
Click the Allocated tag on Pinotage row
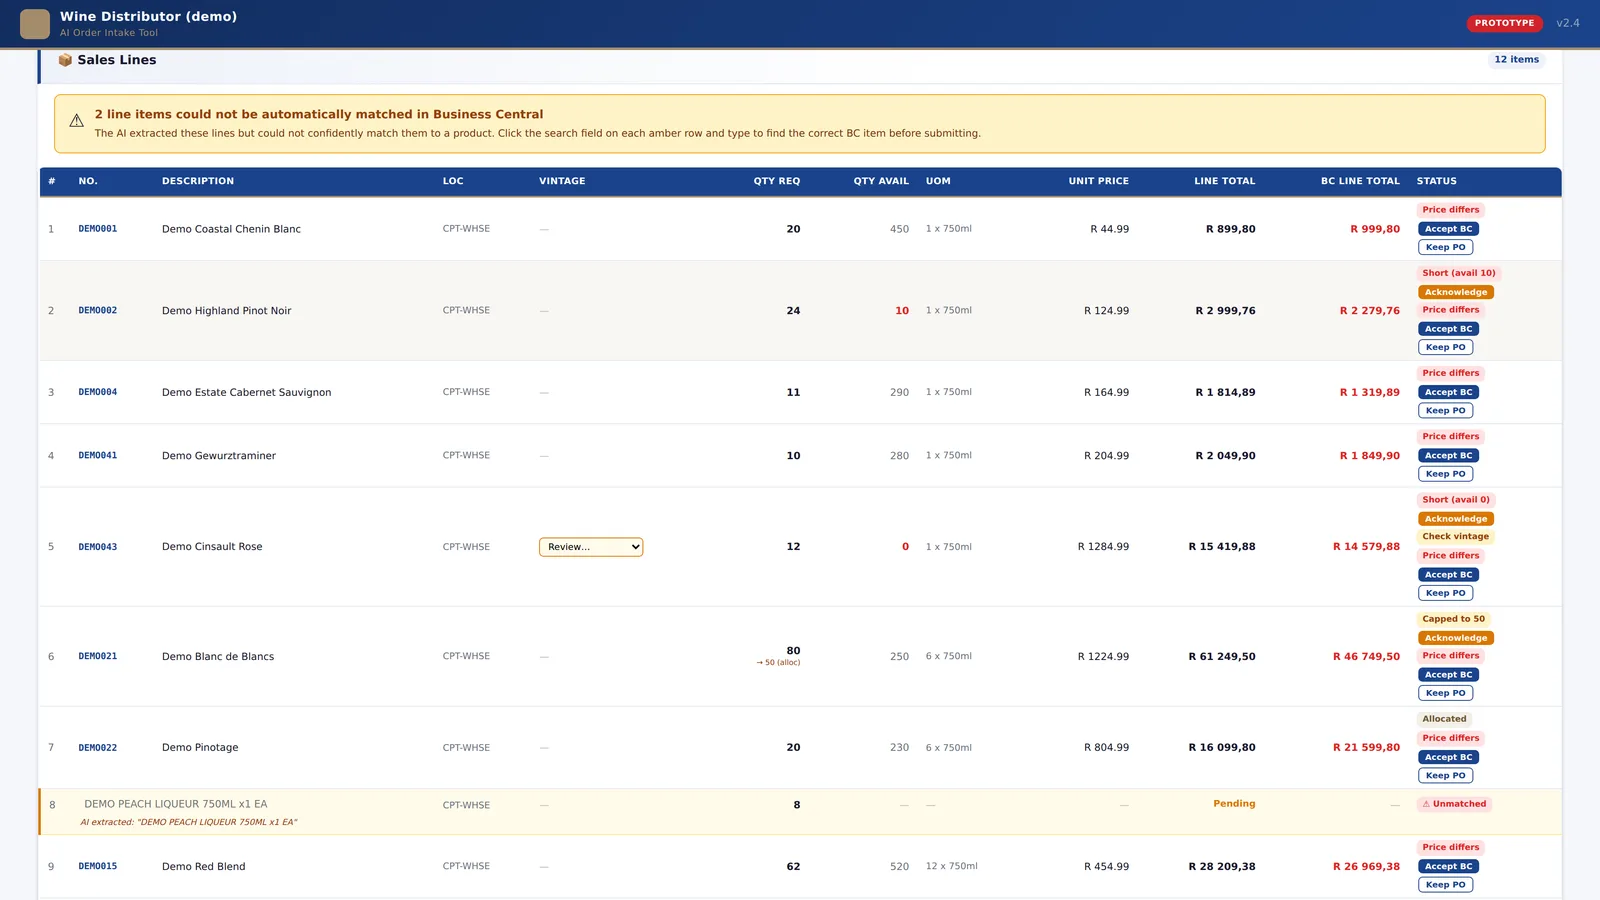[1444, 719]
